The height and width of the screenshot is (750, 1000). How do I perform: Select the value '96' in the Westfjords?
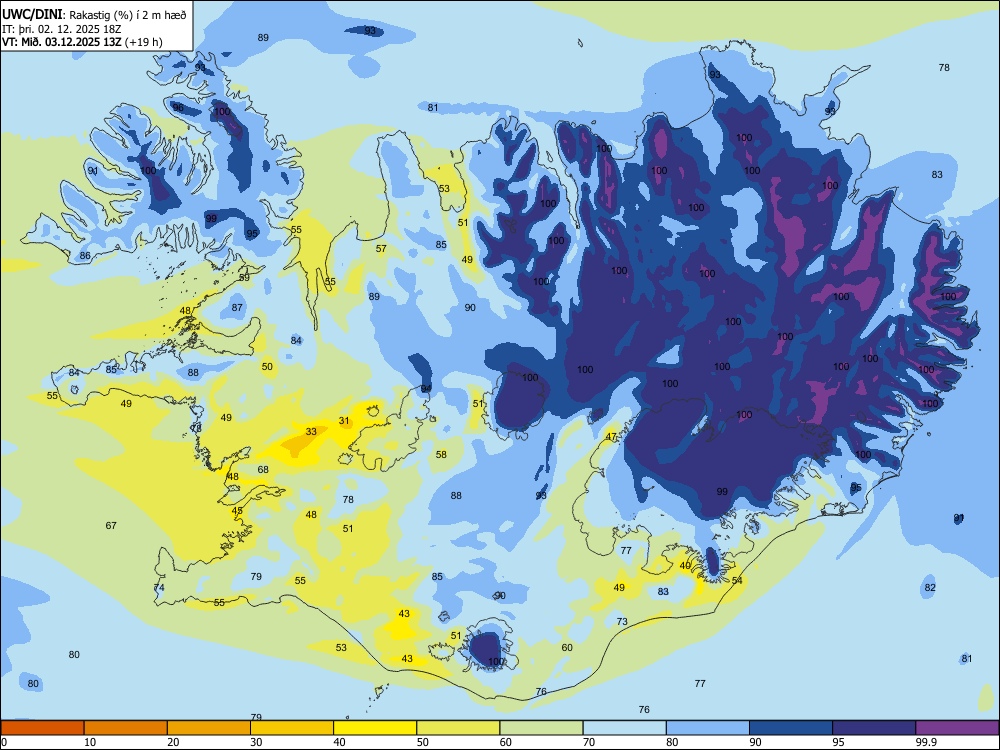pos(178,108)
